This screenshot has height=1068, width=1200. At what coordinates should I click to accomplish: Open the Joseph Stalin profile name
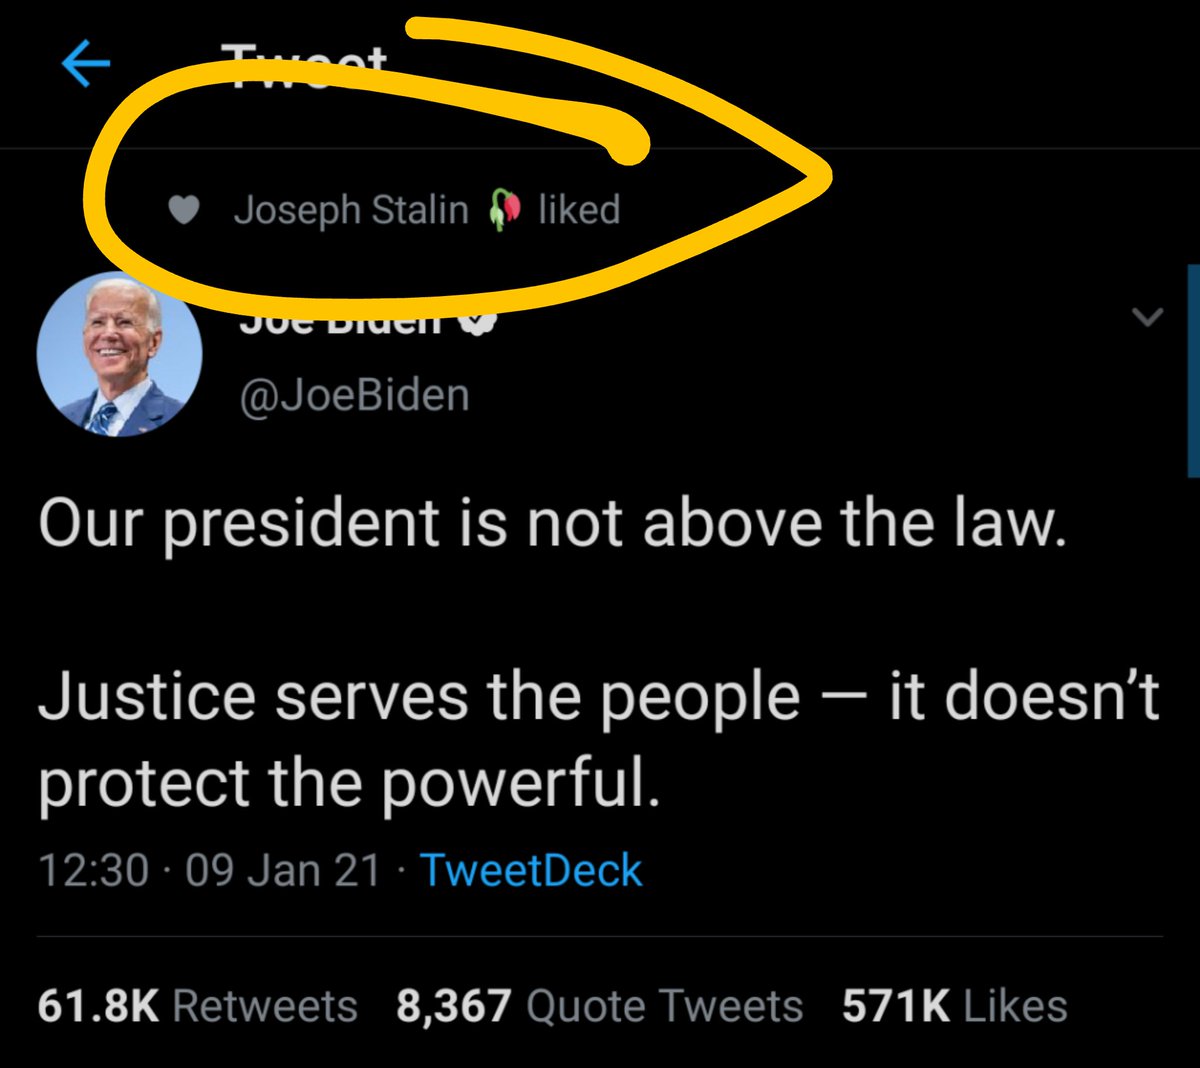[351, 210]
